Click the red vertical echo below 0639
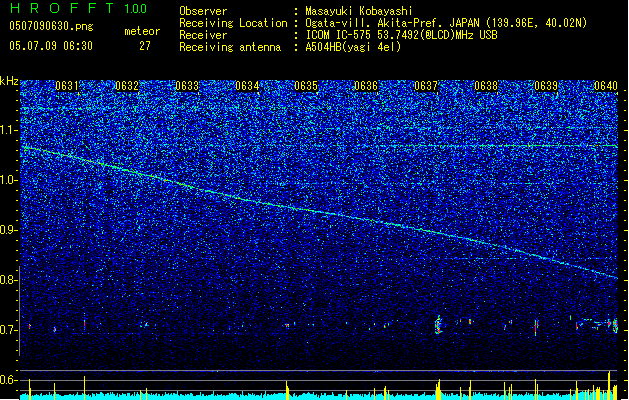This screenshot has width=629, height=400. pos(536,327)
